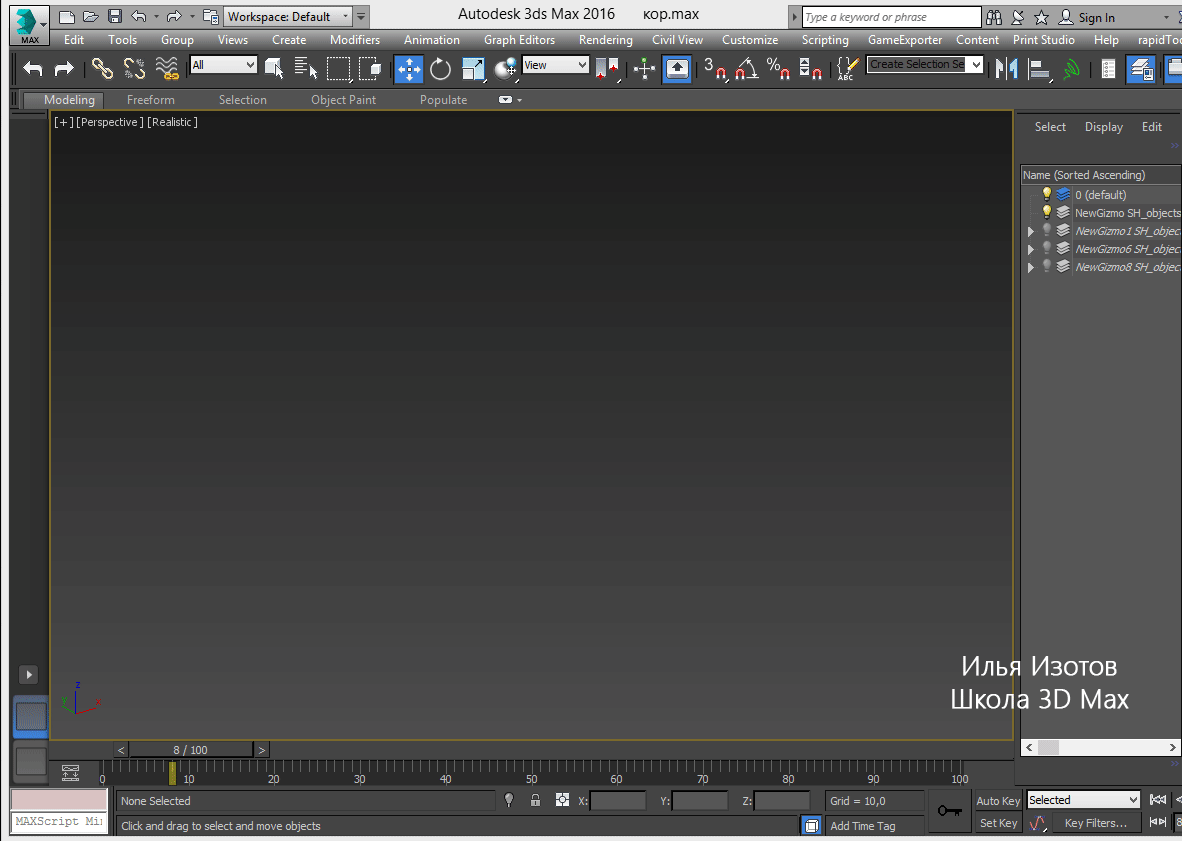Click the Undo arrow icon

pyautogui.click(x=31, y=68)
